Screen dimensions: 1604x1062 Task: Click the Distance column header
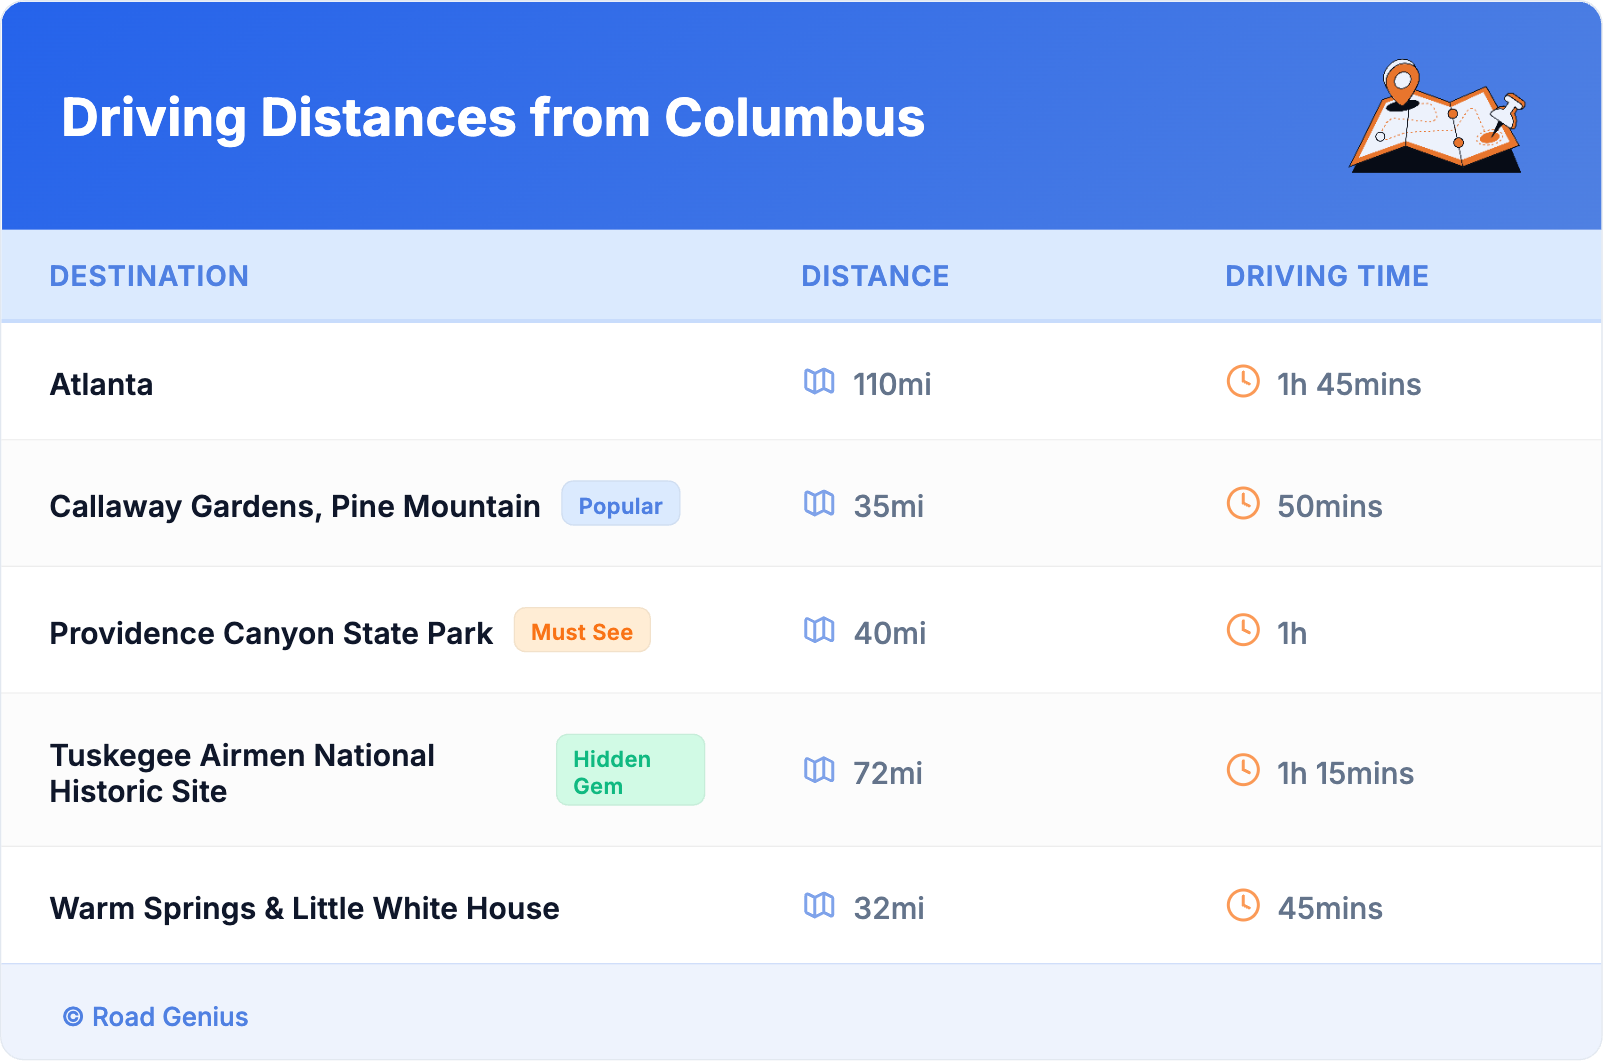[875, 276]
